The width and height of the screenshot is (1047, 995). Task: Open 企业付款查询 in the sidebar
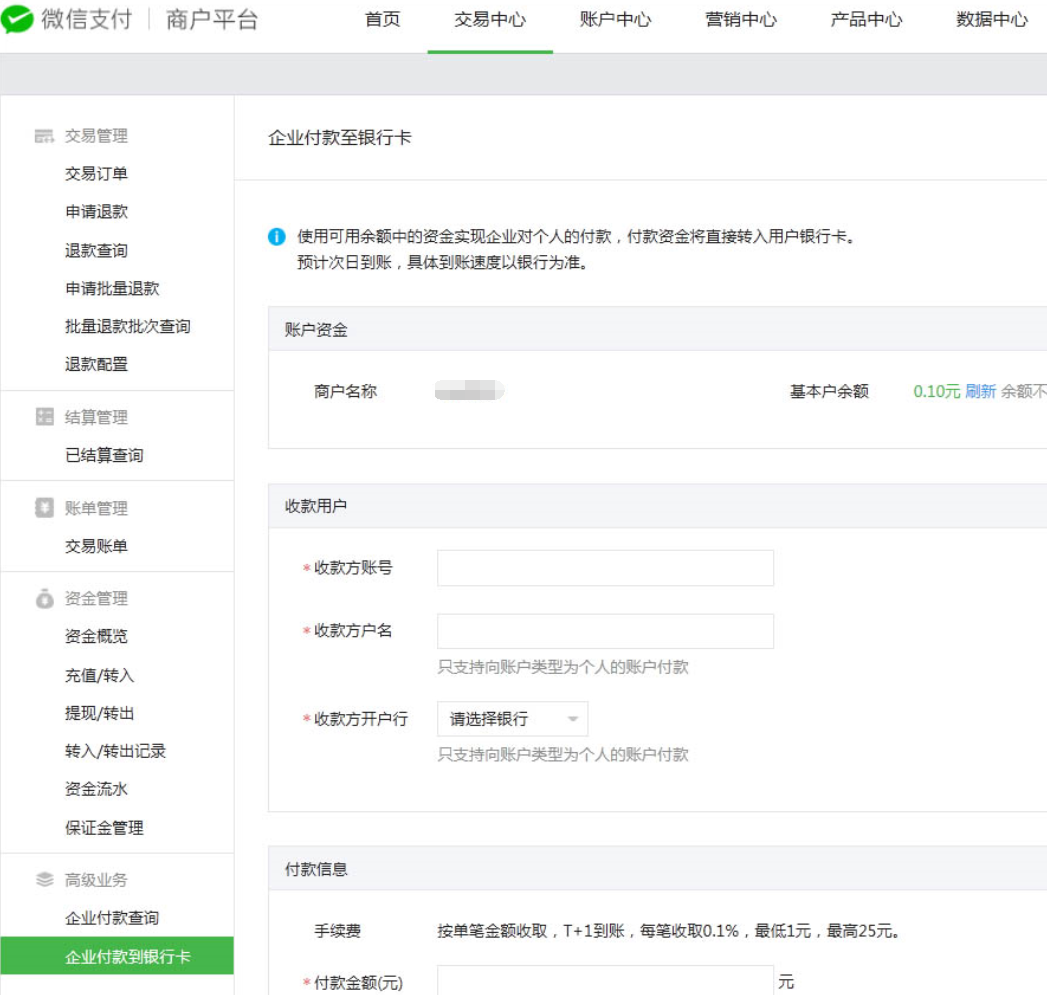click(x=112, y=918)
